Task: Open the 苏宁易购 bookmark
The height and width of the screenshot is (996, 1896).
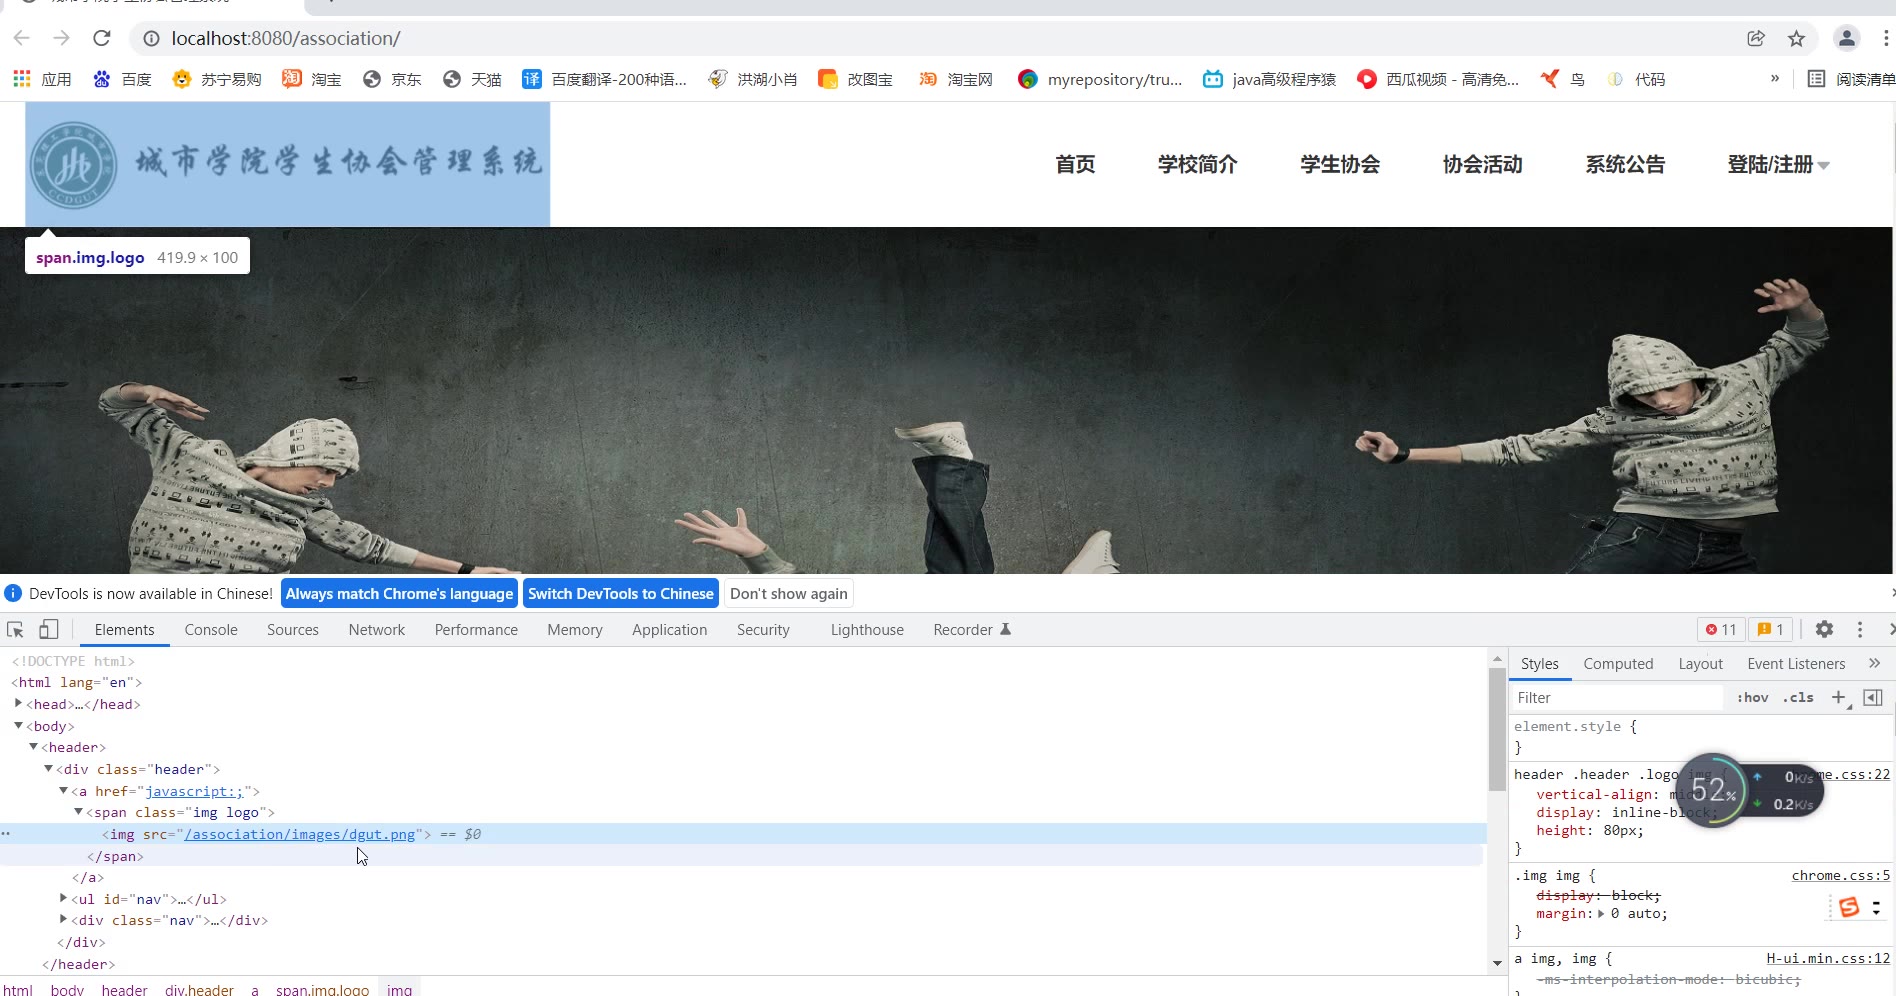Action: tap(216, 79)
